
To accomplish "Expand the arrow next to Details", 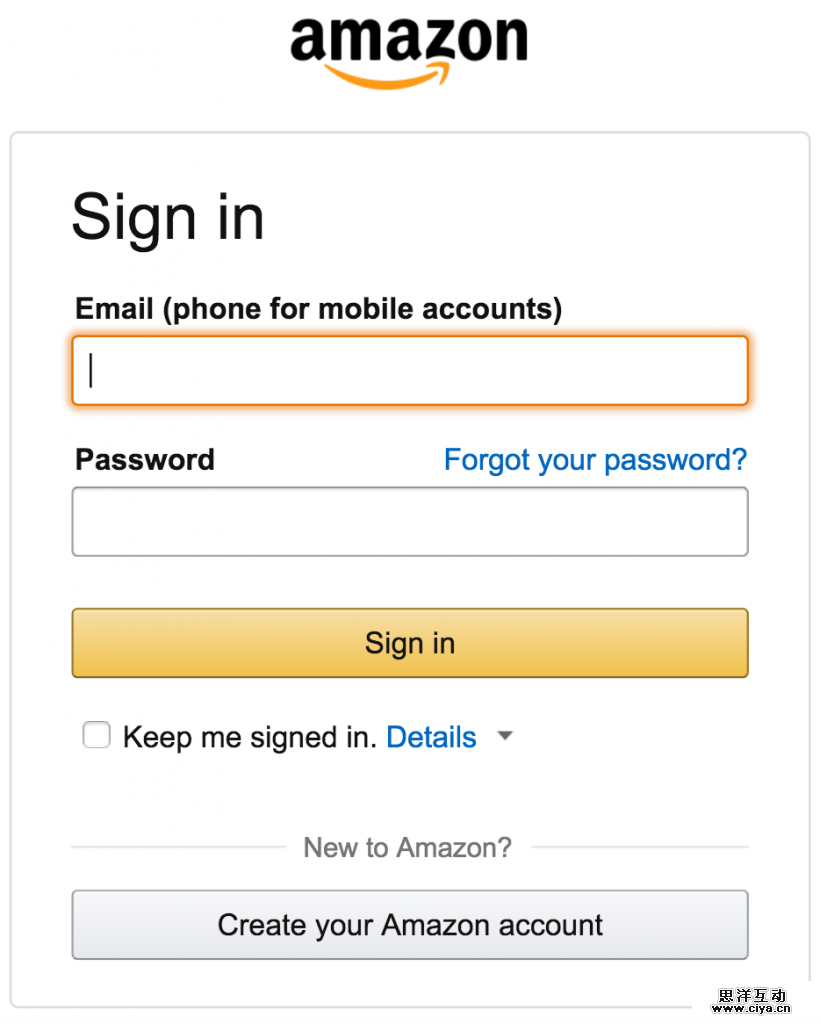I will pos(505,737).
